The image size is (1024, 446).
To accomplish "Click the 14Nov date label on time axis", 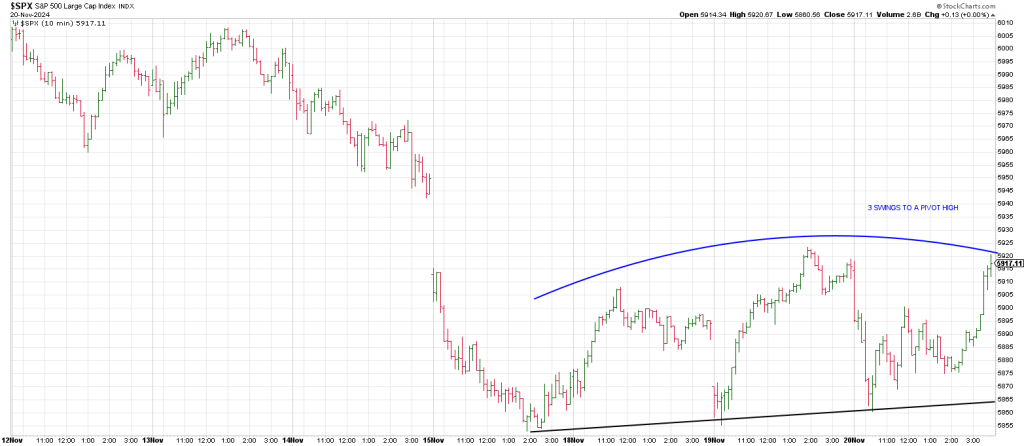I will point(292,439).
